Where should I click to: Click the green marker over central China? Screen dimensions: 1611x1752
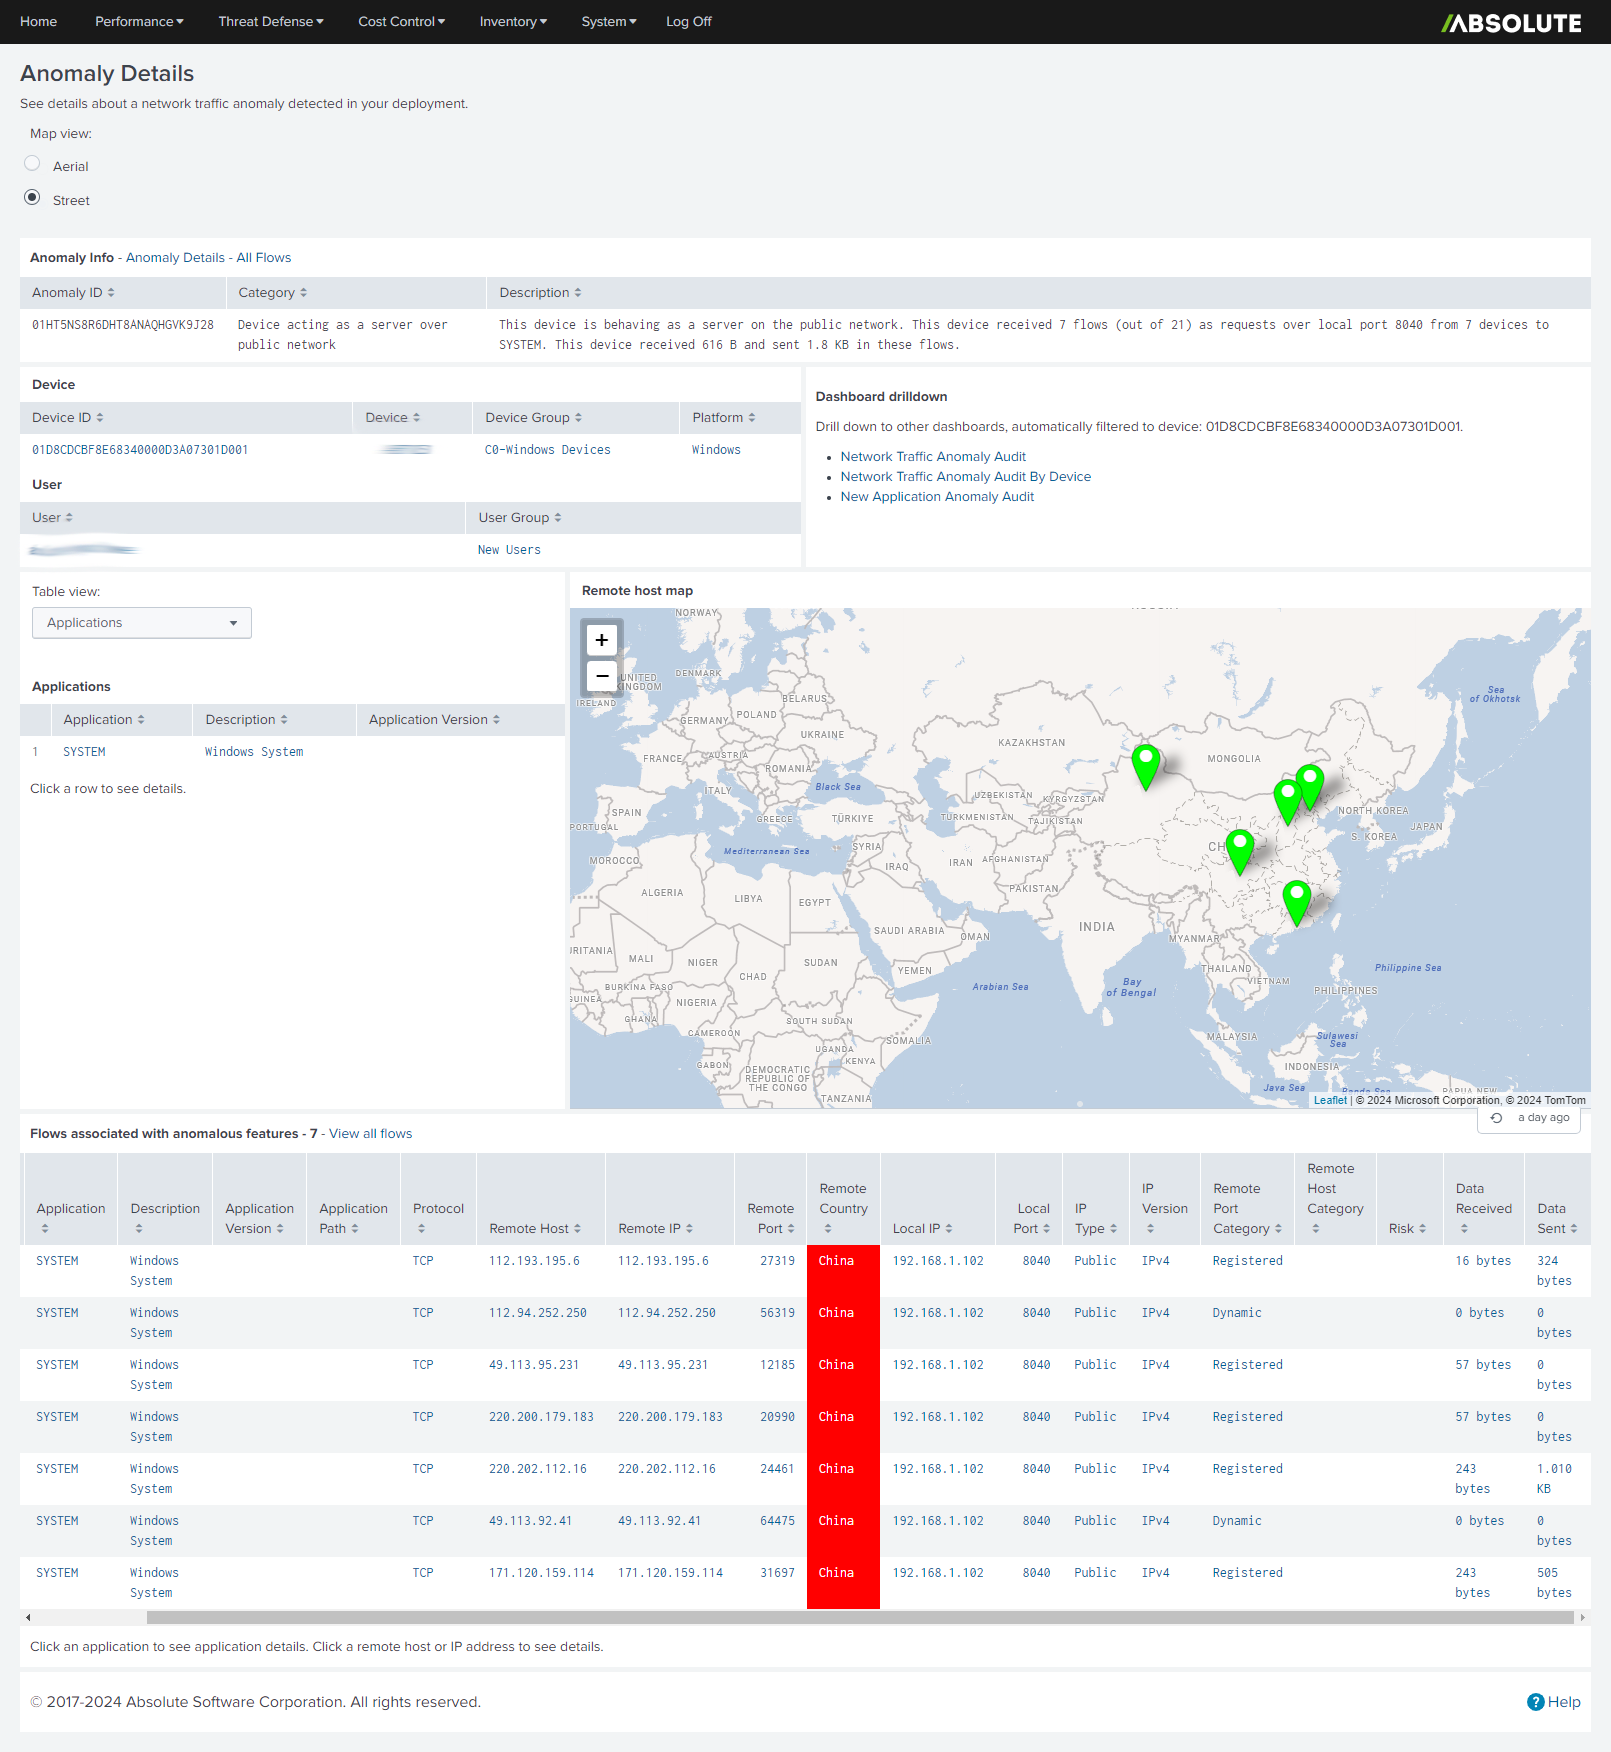(x=1240, y=852)
